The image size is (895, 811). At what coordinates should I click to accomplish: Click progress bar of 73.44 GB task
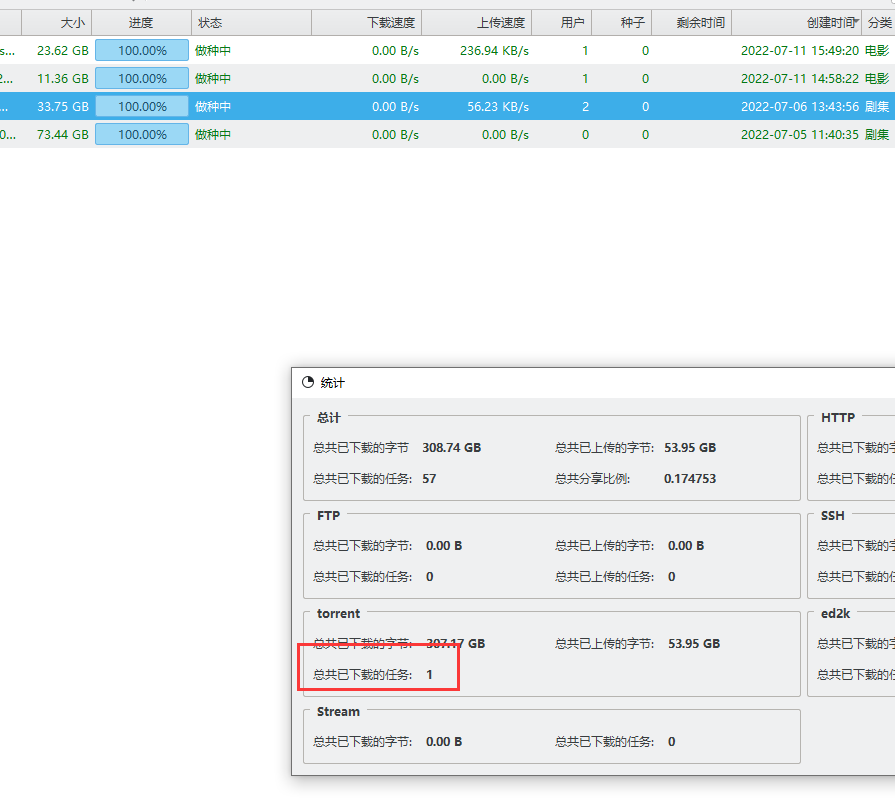[142, 134]
